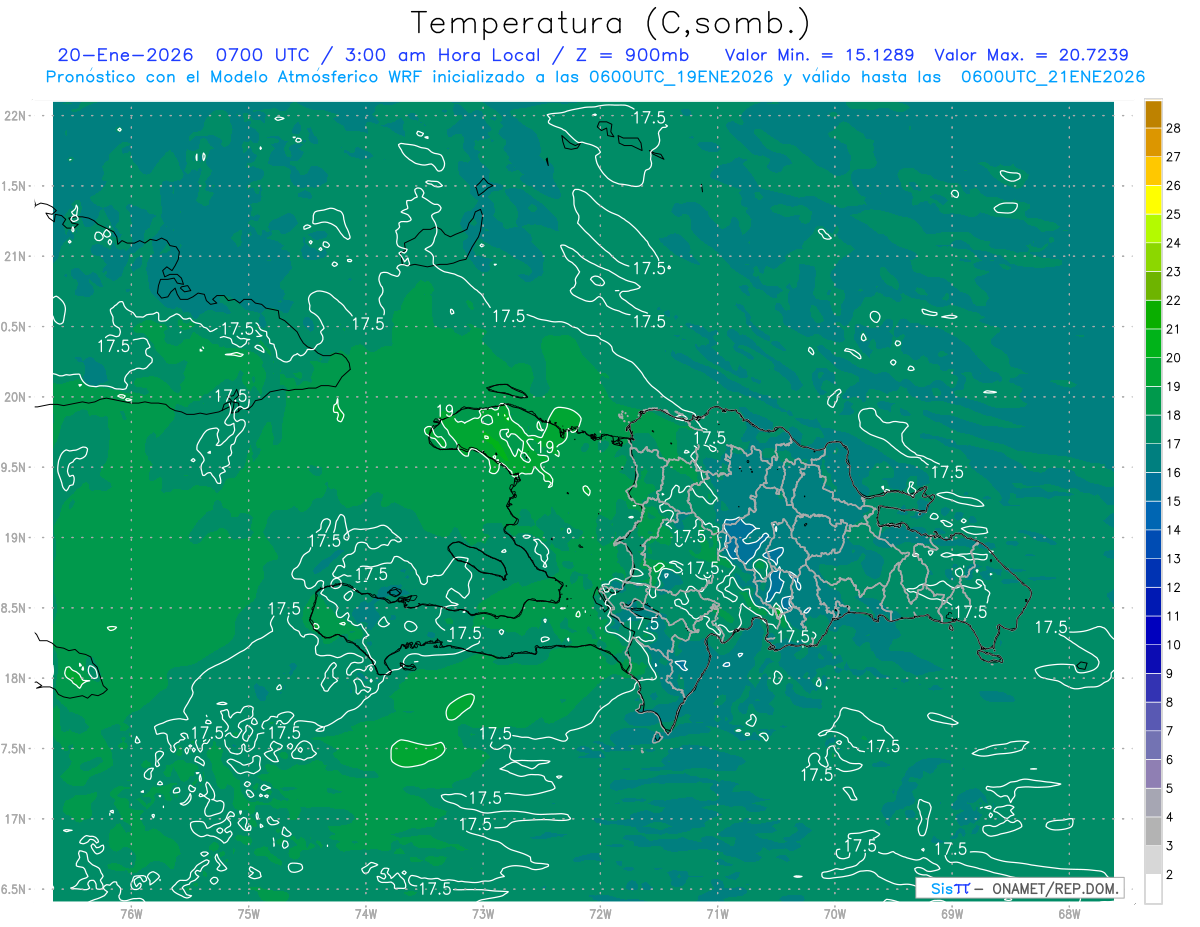Select the green colorbar segment between 21 and 22
The image size is (1200, 927).
point(1153,315)
